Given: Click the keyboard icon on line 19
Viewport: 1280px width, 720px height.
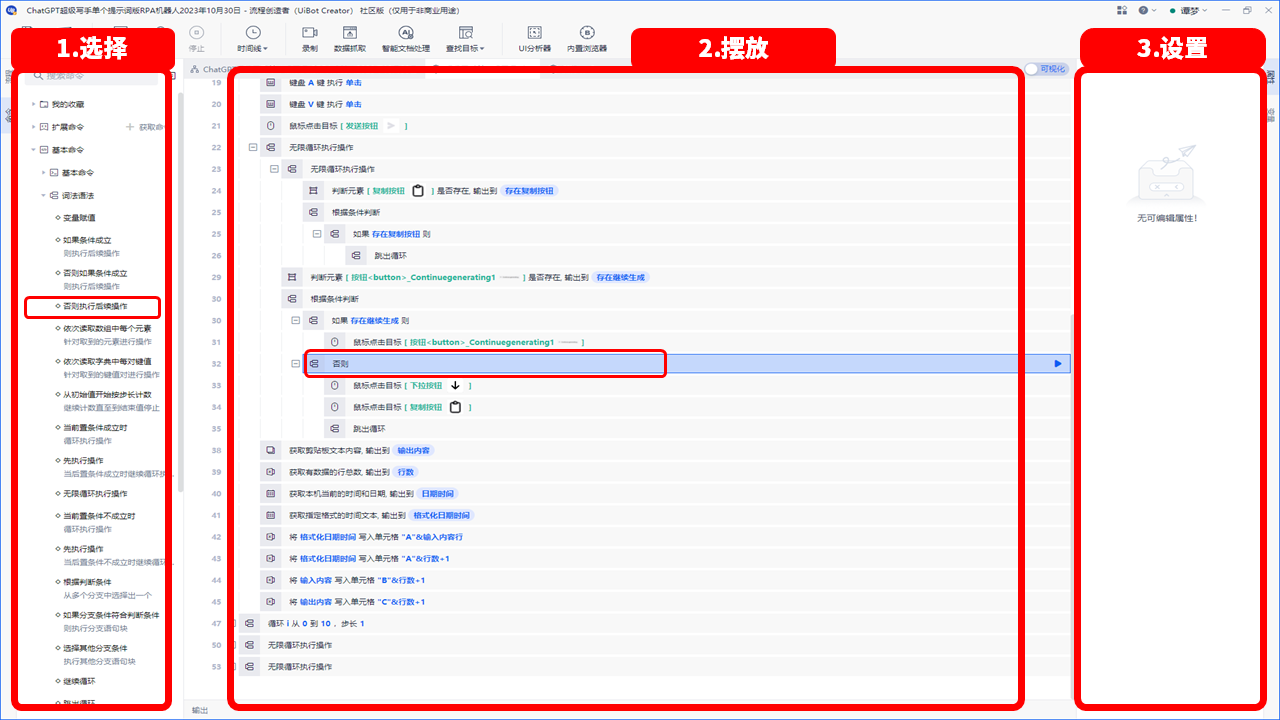Looking at the screenshot, I should [x=270, y=82].
